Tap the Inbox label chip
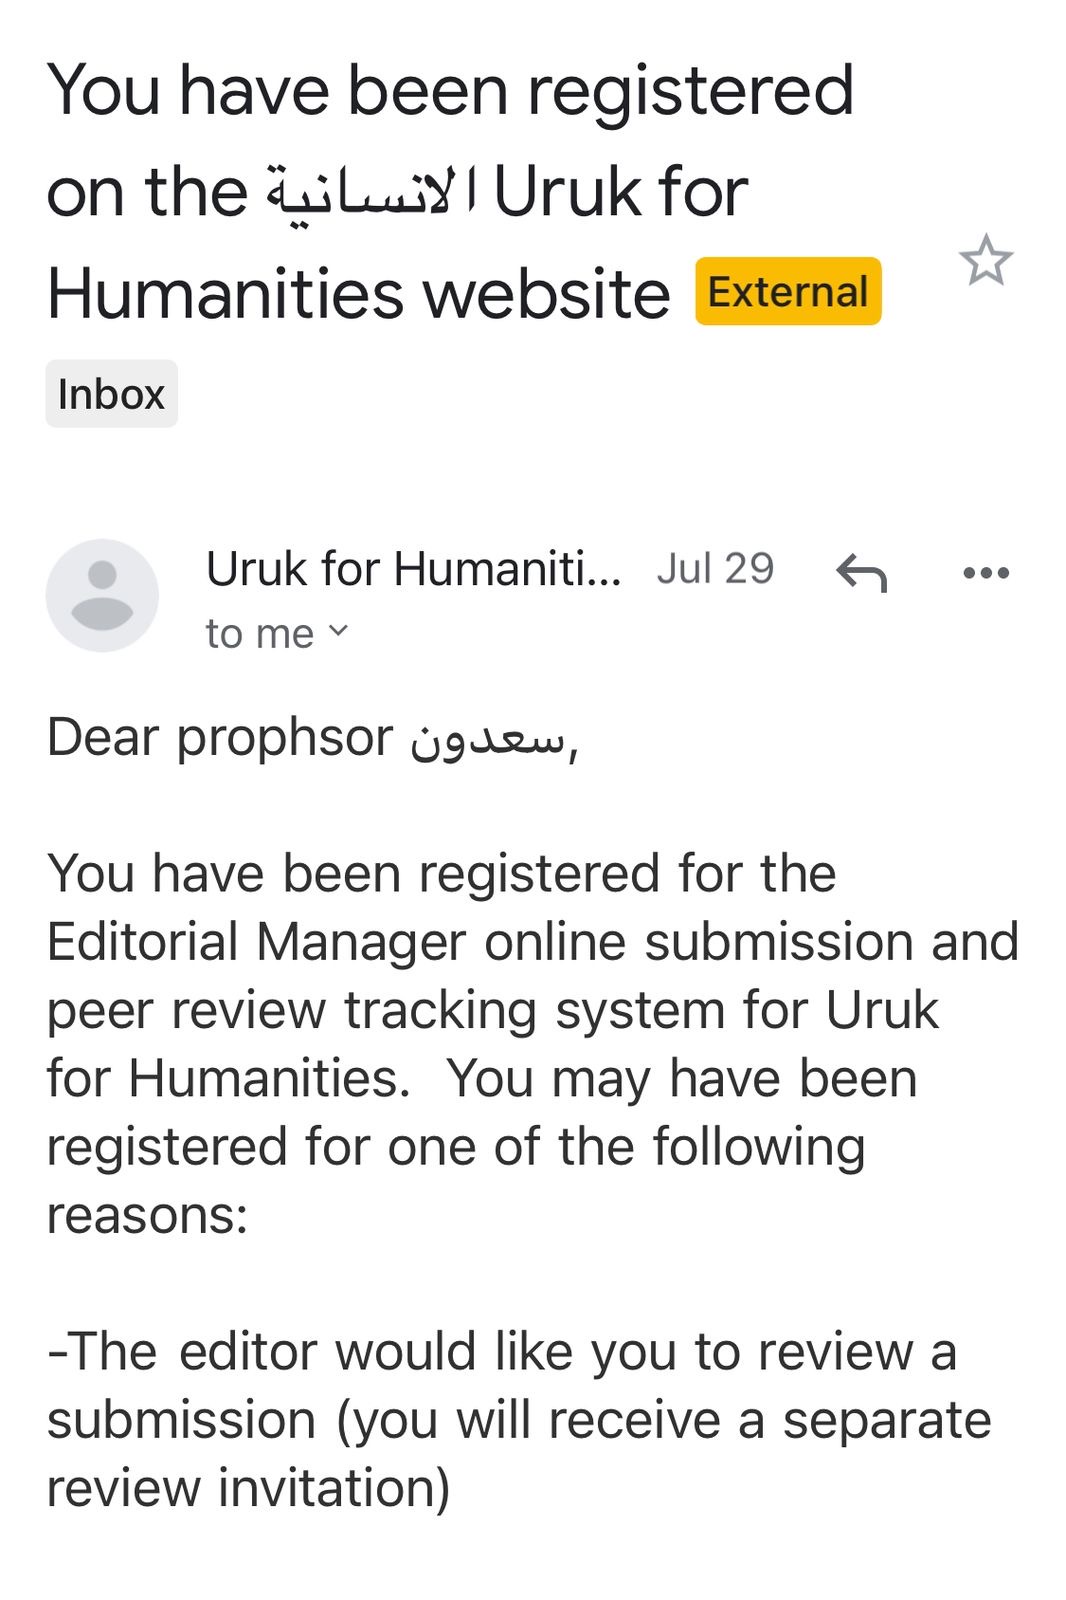1066x1600 pixels. [x=111, y=394]
